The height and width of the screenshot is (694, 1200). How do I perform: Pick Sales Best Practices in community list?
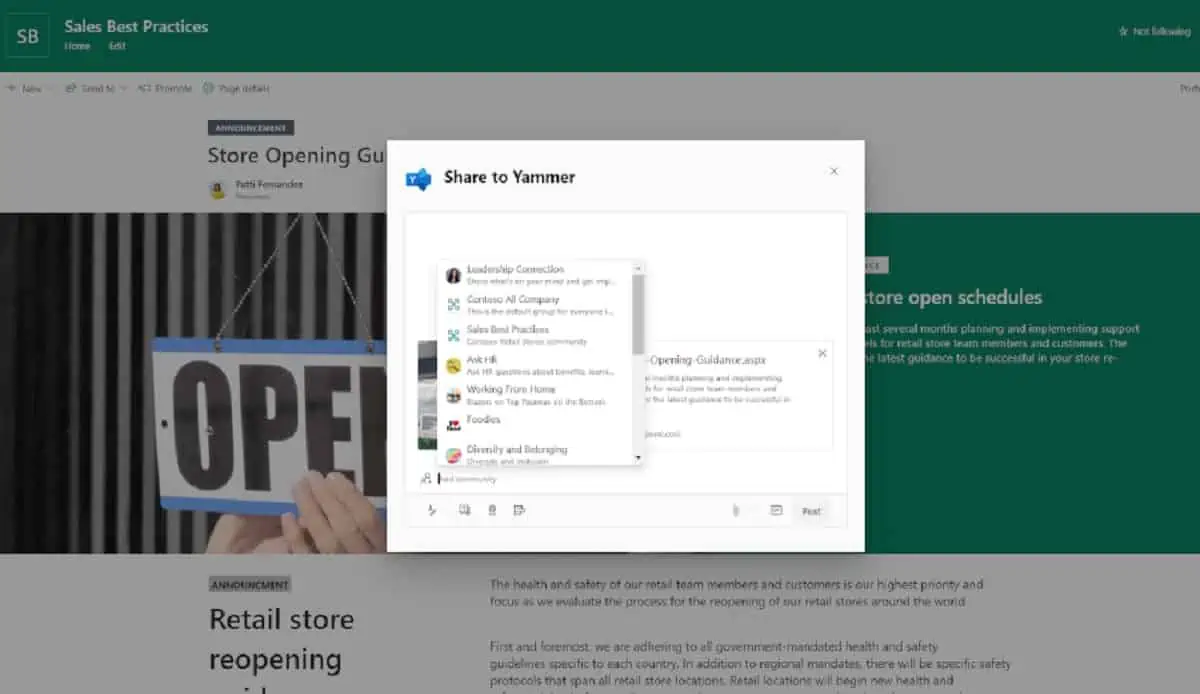tap(537, 335)
